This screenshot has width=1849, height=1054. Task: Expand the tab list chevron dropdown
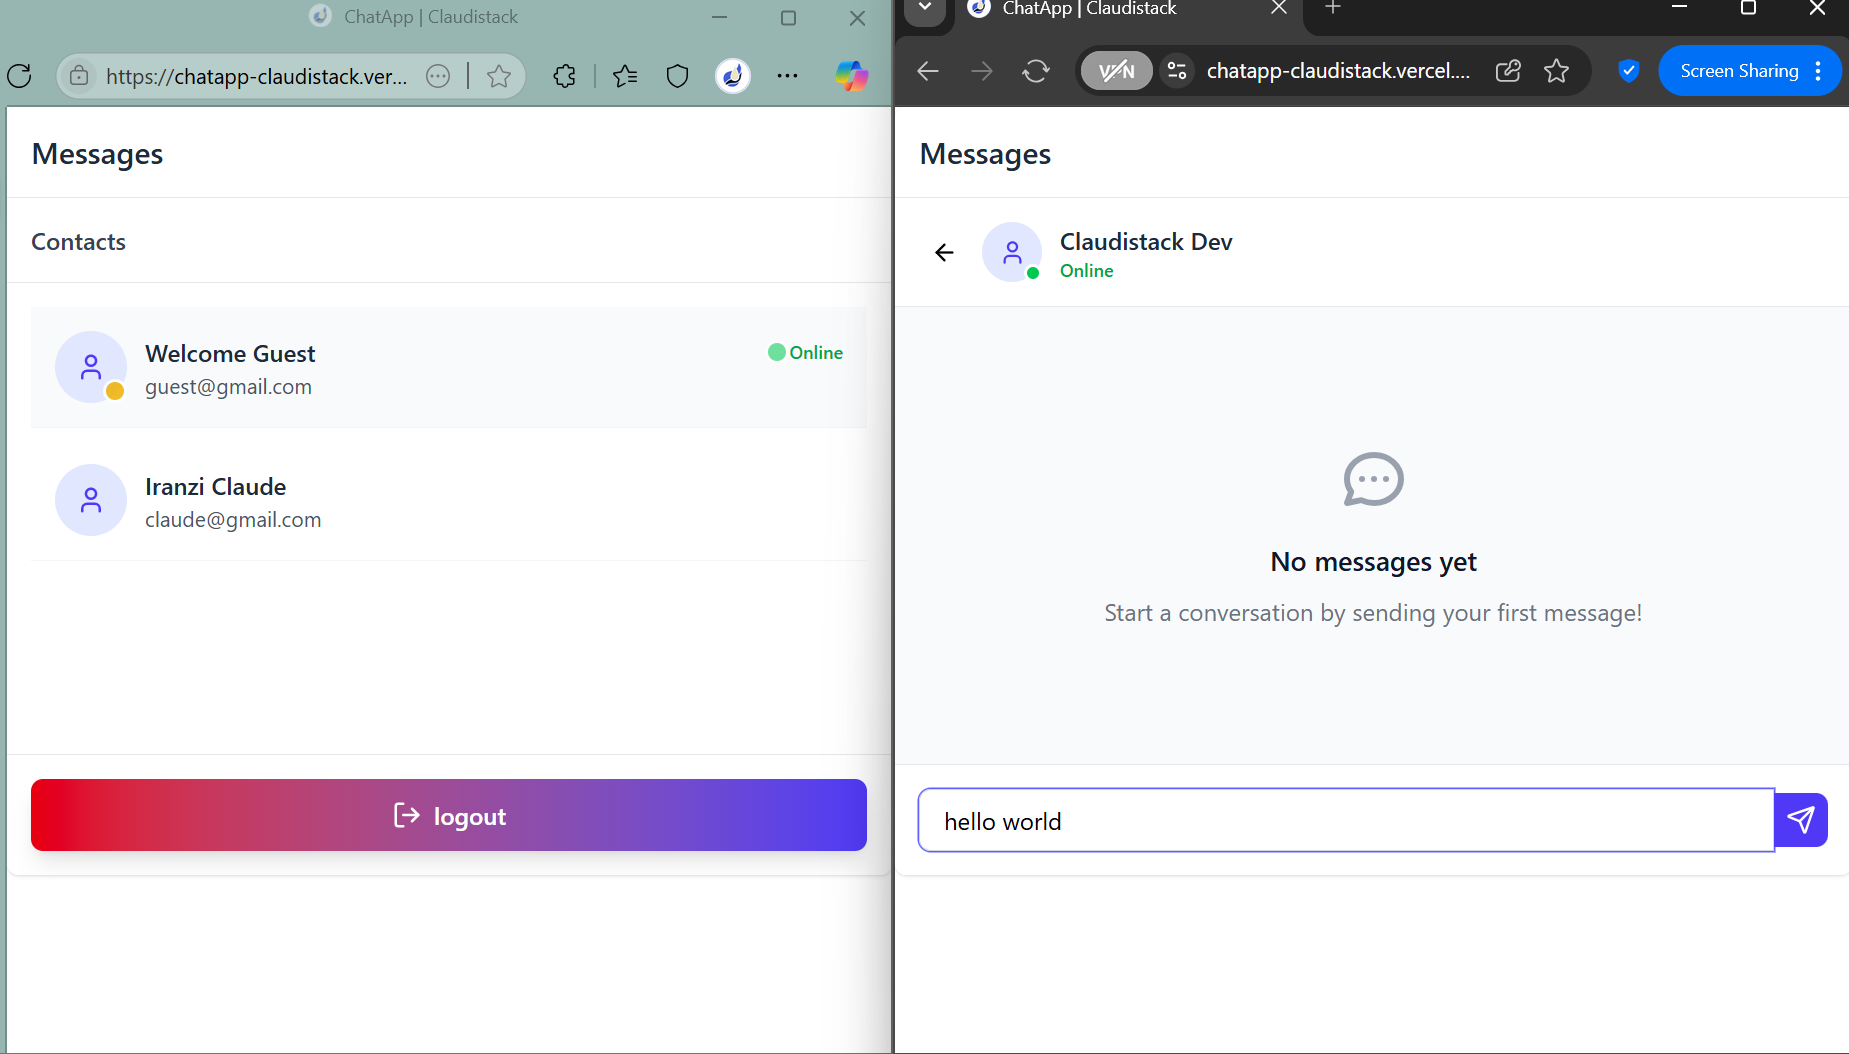pos(925,9)
